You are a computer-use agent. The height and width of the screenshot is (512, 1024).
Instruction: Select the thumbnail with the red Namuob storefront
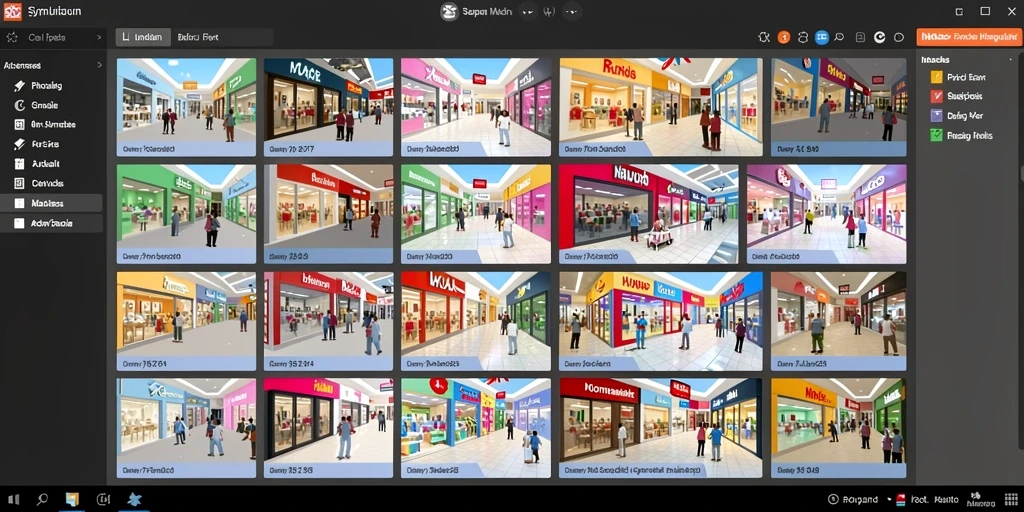[x=648, y=214]
